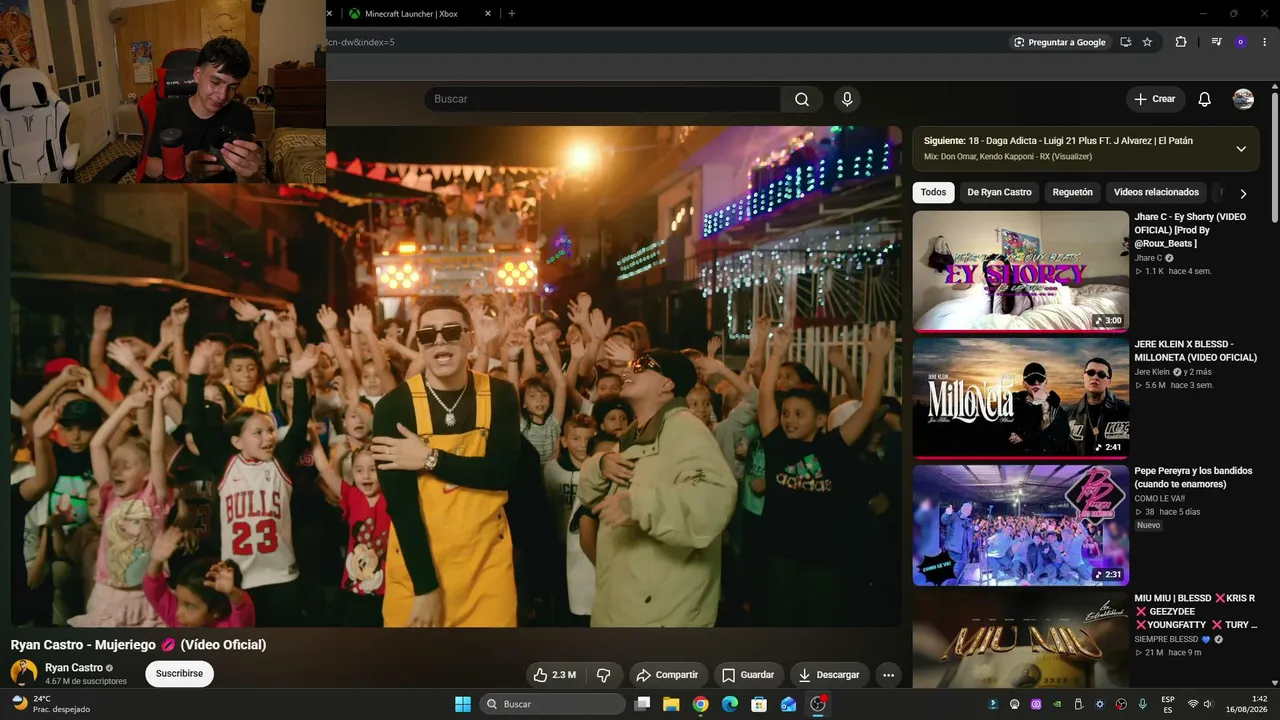Viewport: 1280px width, 720px height.
Task: Dislike the Mujeriego video
Action: (x=603, y=675)
